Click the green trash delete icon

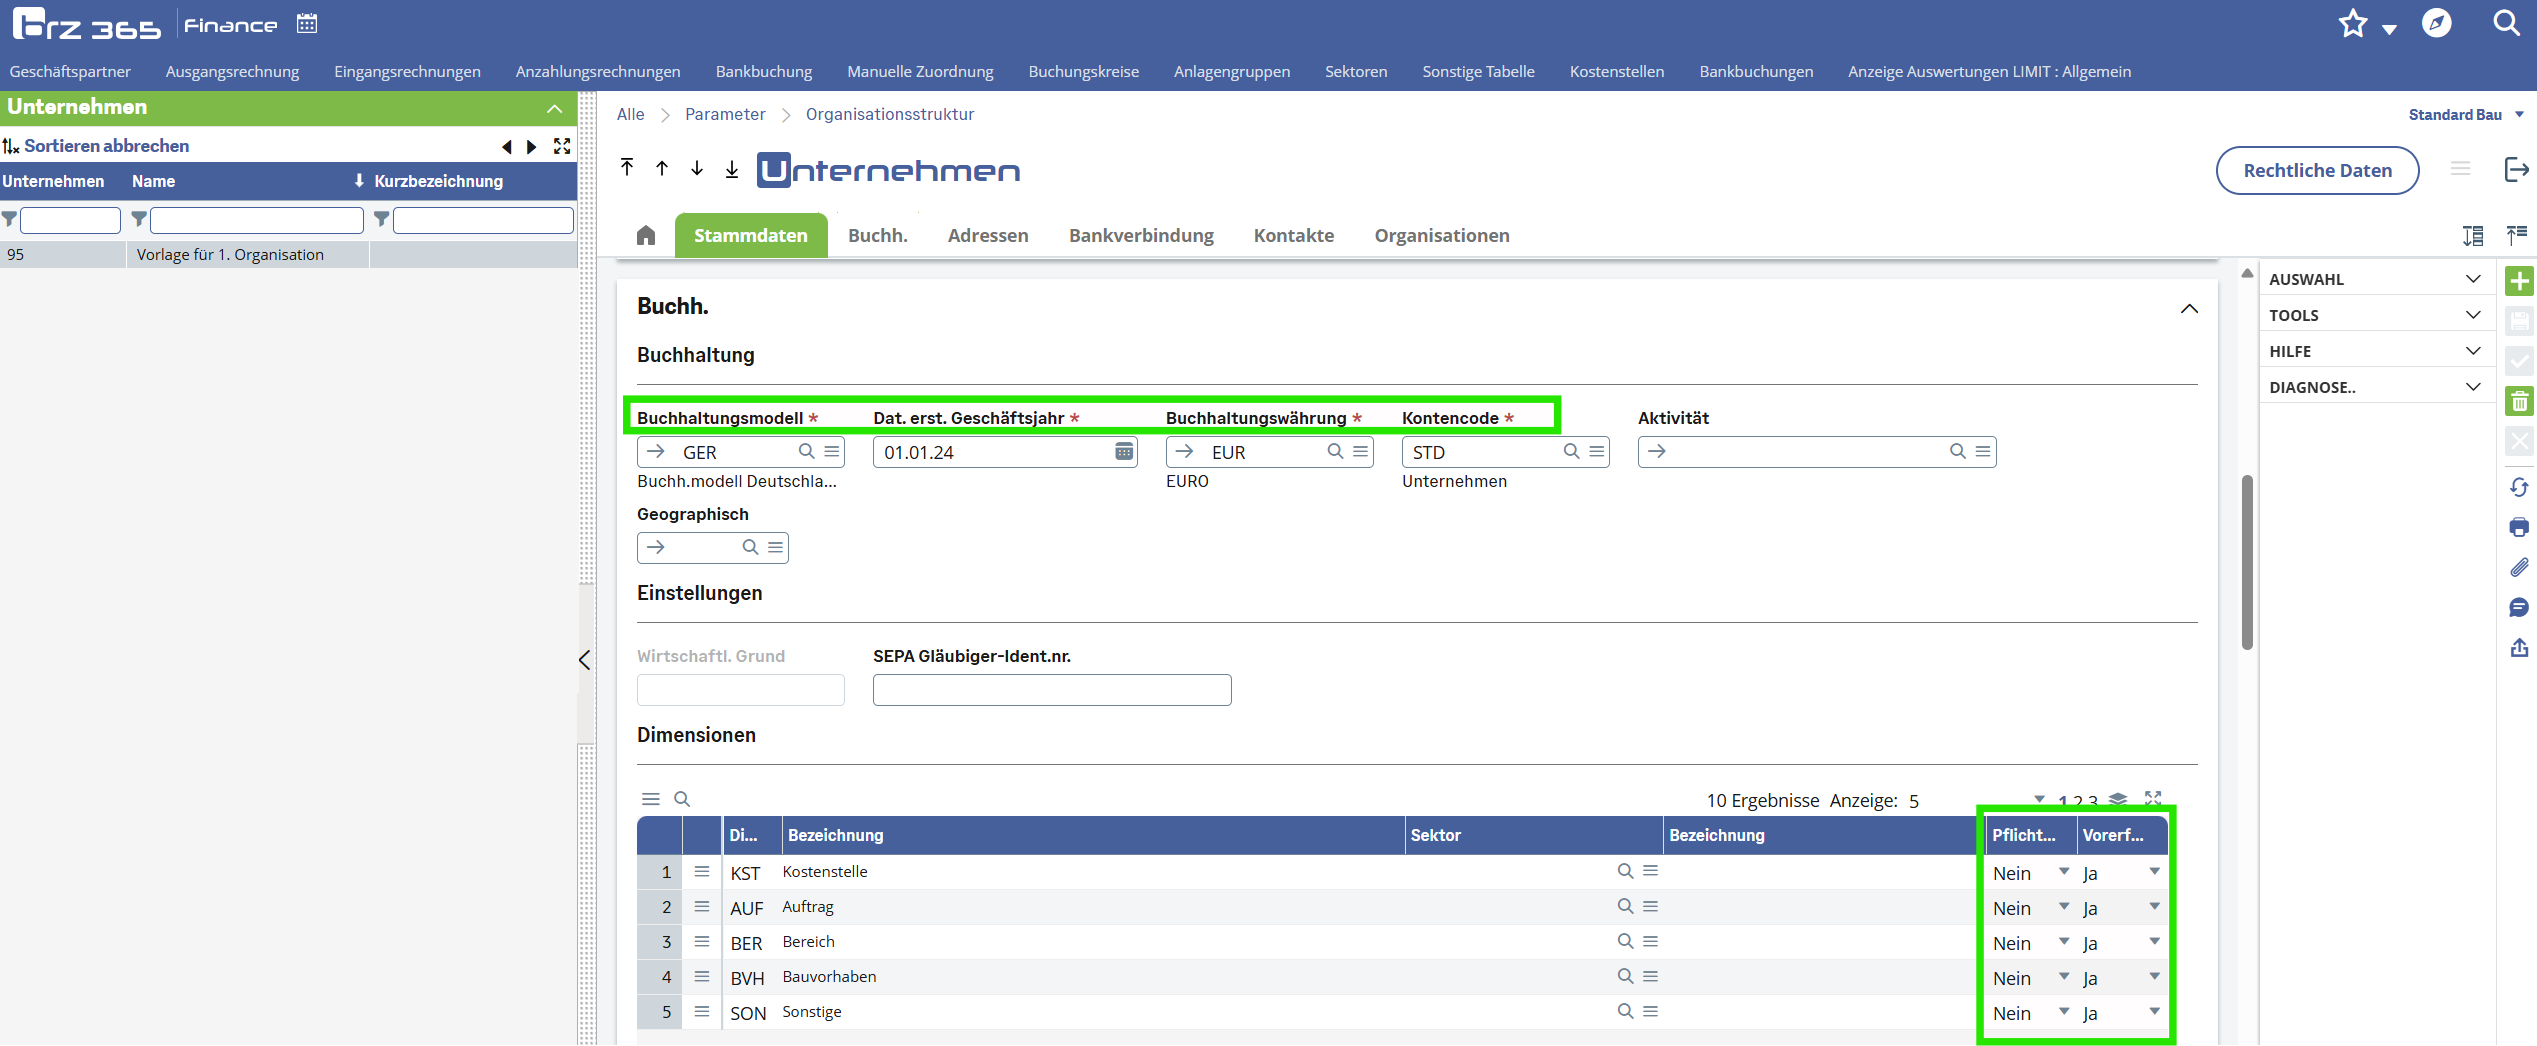2519,402
